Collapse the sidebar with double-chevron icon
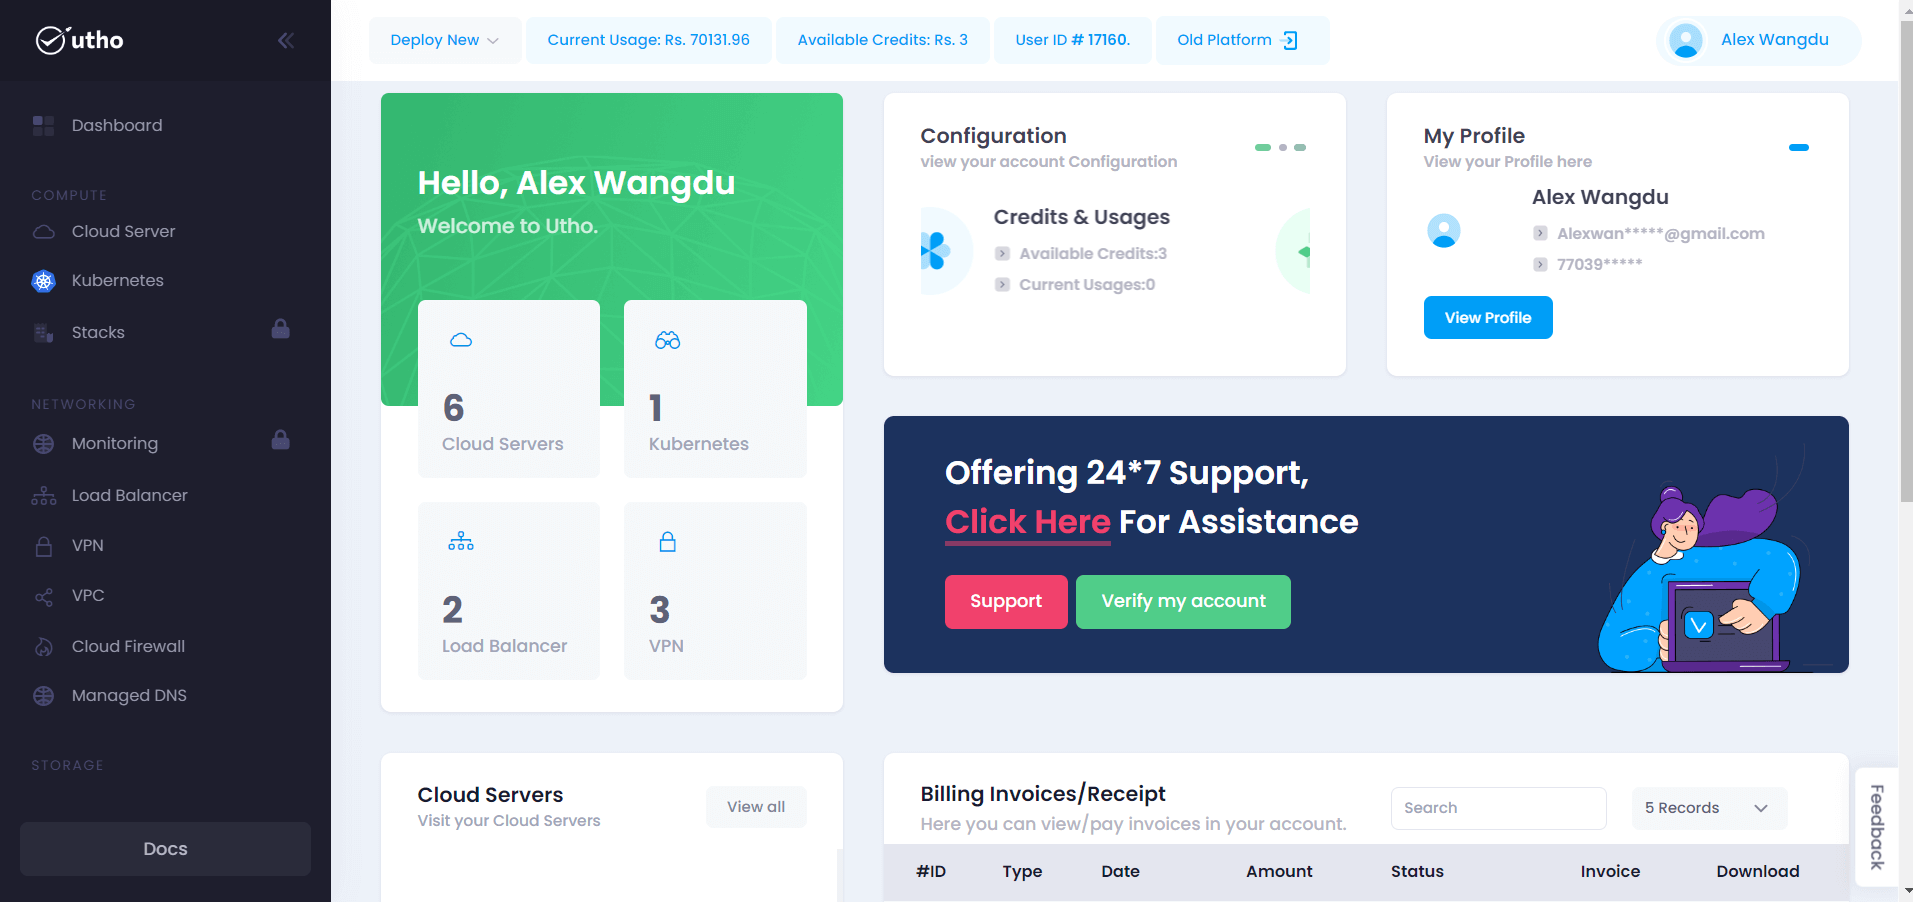Viewport: 1913px width, 902px height. point(286,40)
